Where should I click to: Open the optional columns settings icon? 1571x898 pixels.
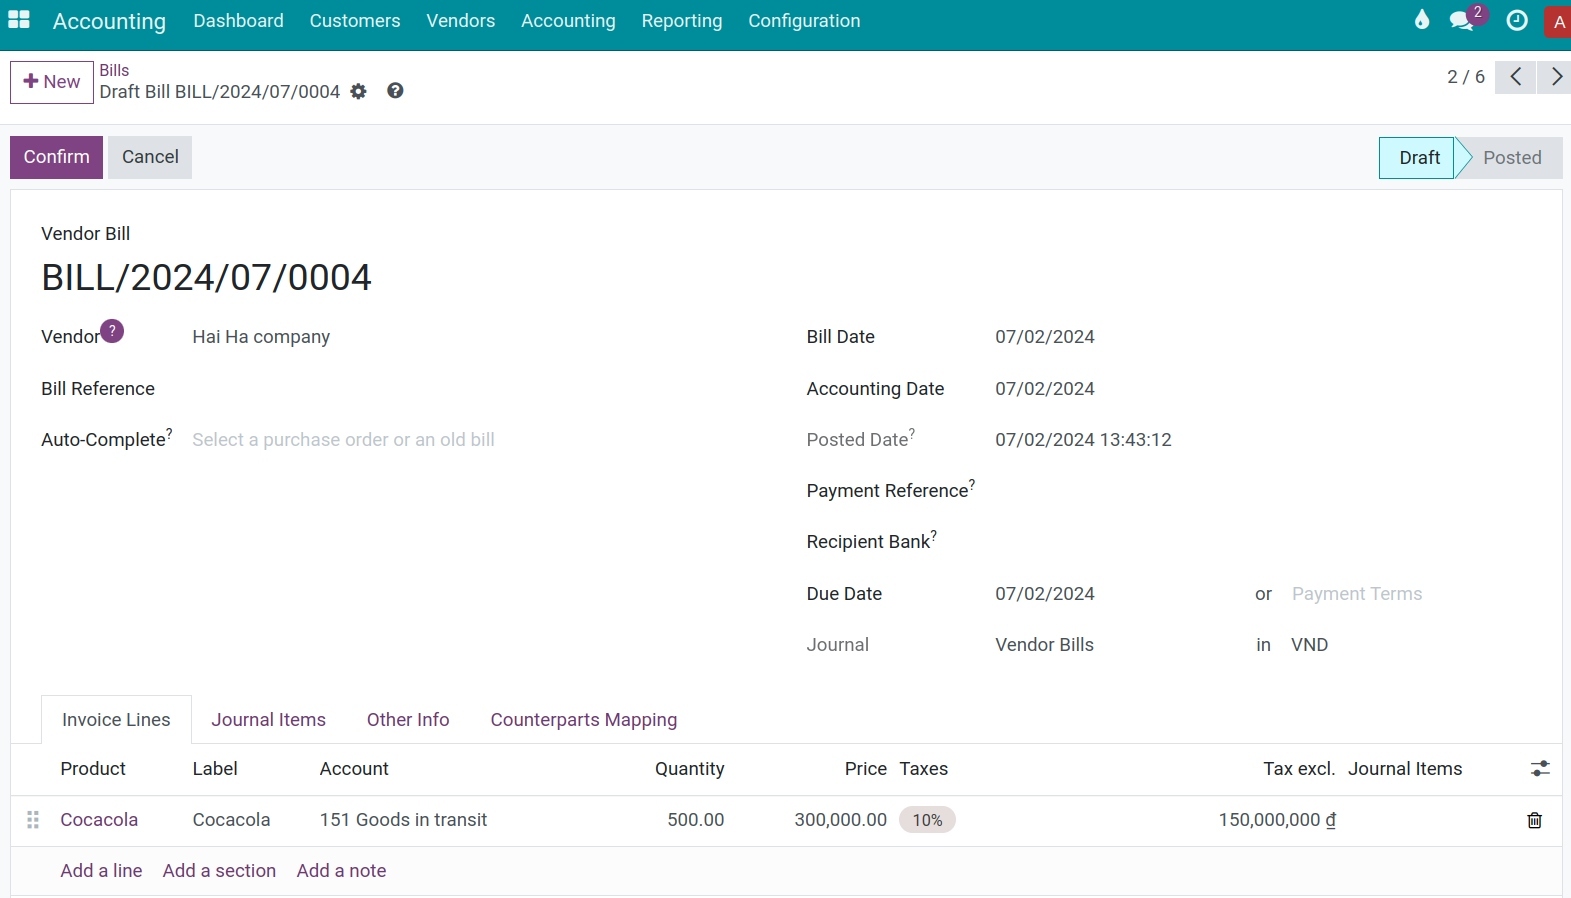click(x=1540, y=769)
